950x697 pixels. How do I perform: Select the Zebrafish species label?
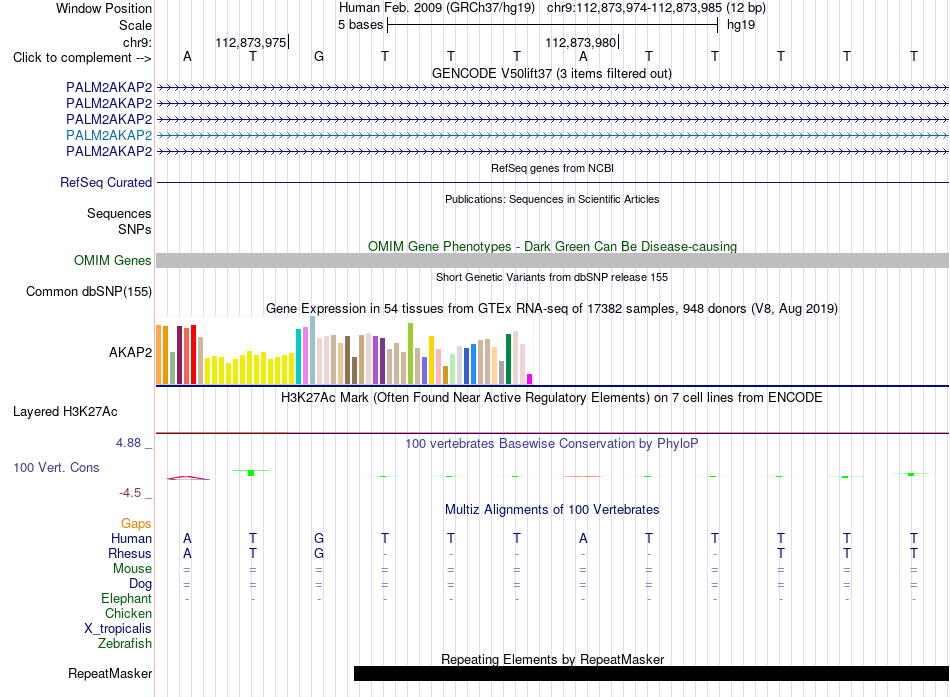[125, 643]
